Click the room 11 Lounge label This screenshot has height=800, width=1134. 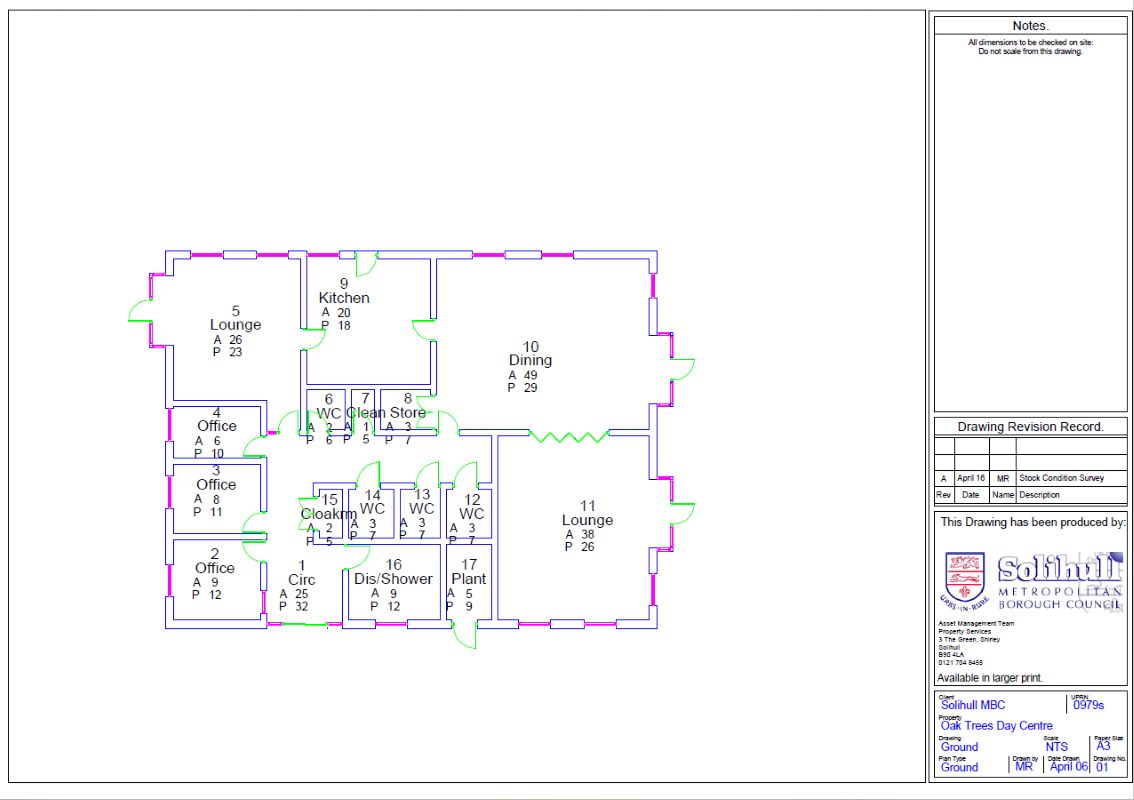587,513
